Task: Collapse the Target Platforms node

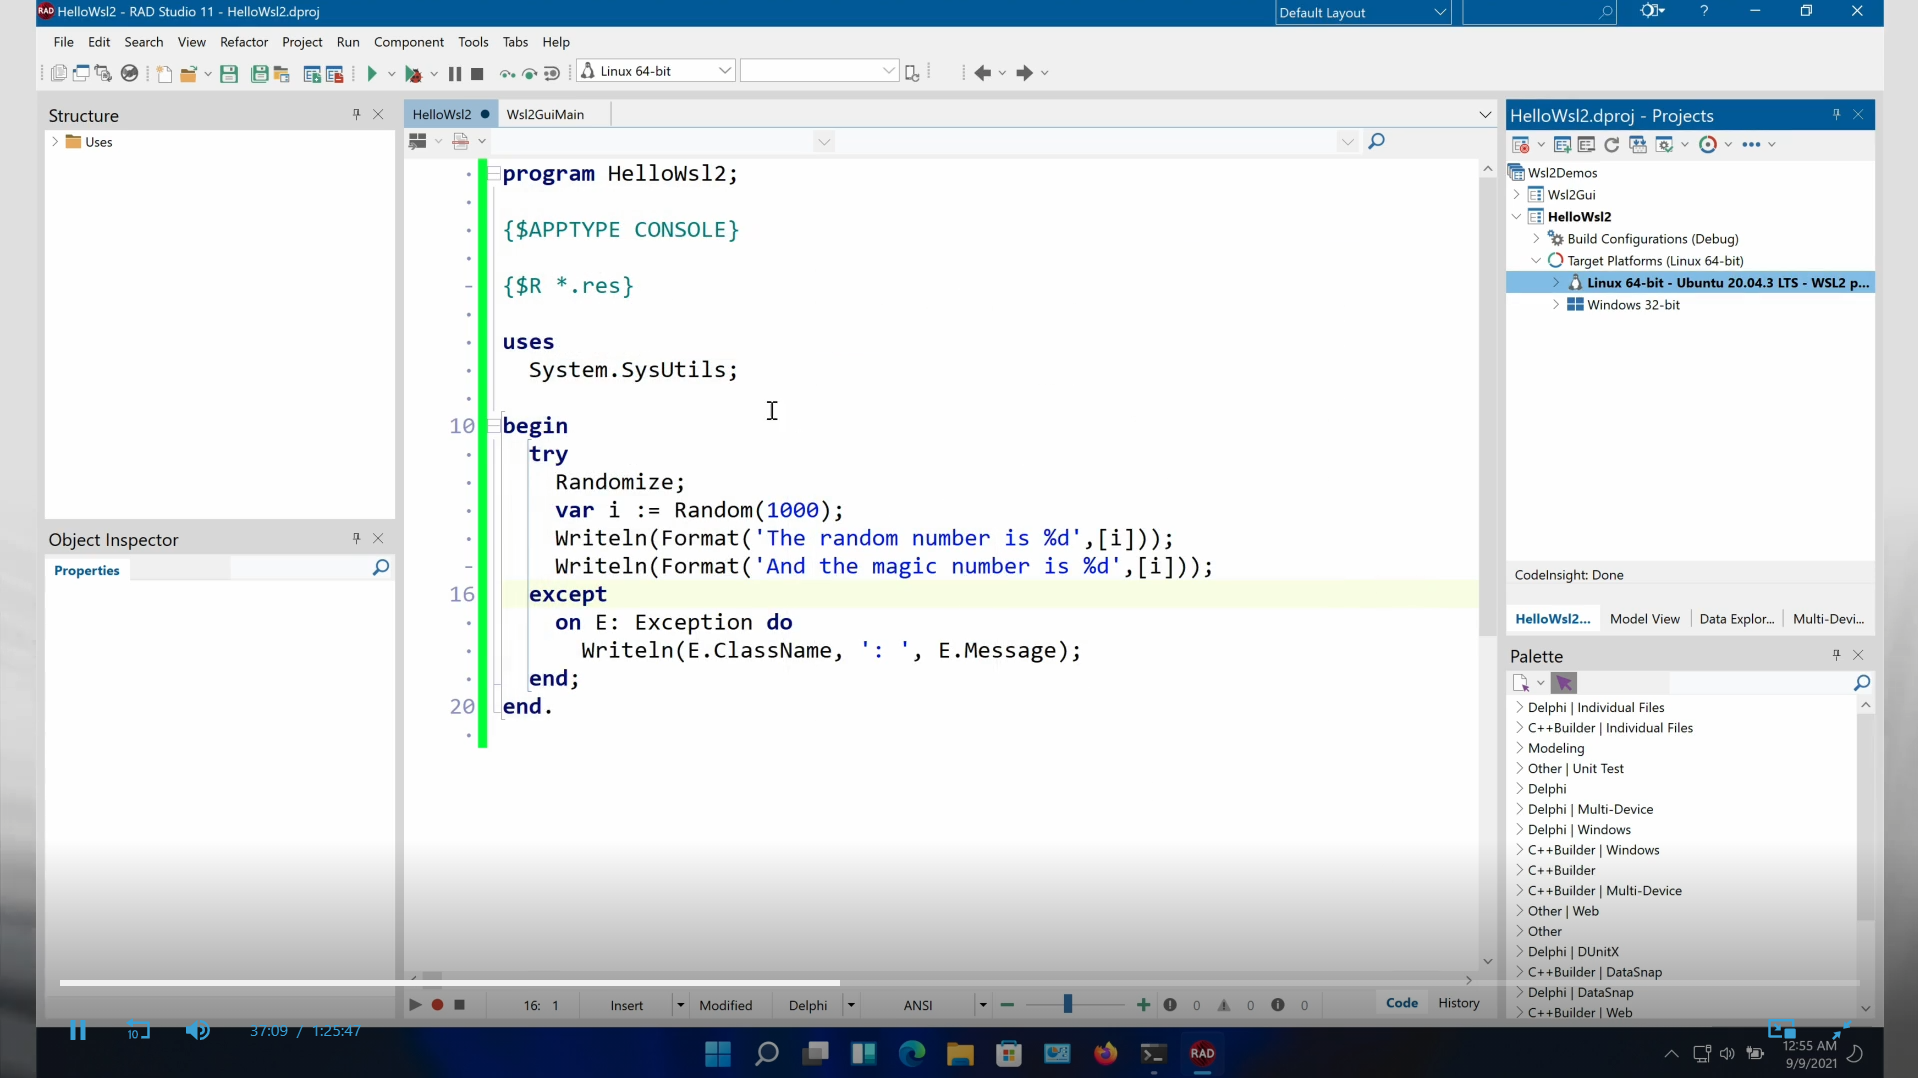Action: pyautogui.click(x=1537, y=261)
